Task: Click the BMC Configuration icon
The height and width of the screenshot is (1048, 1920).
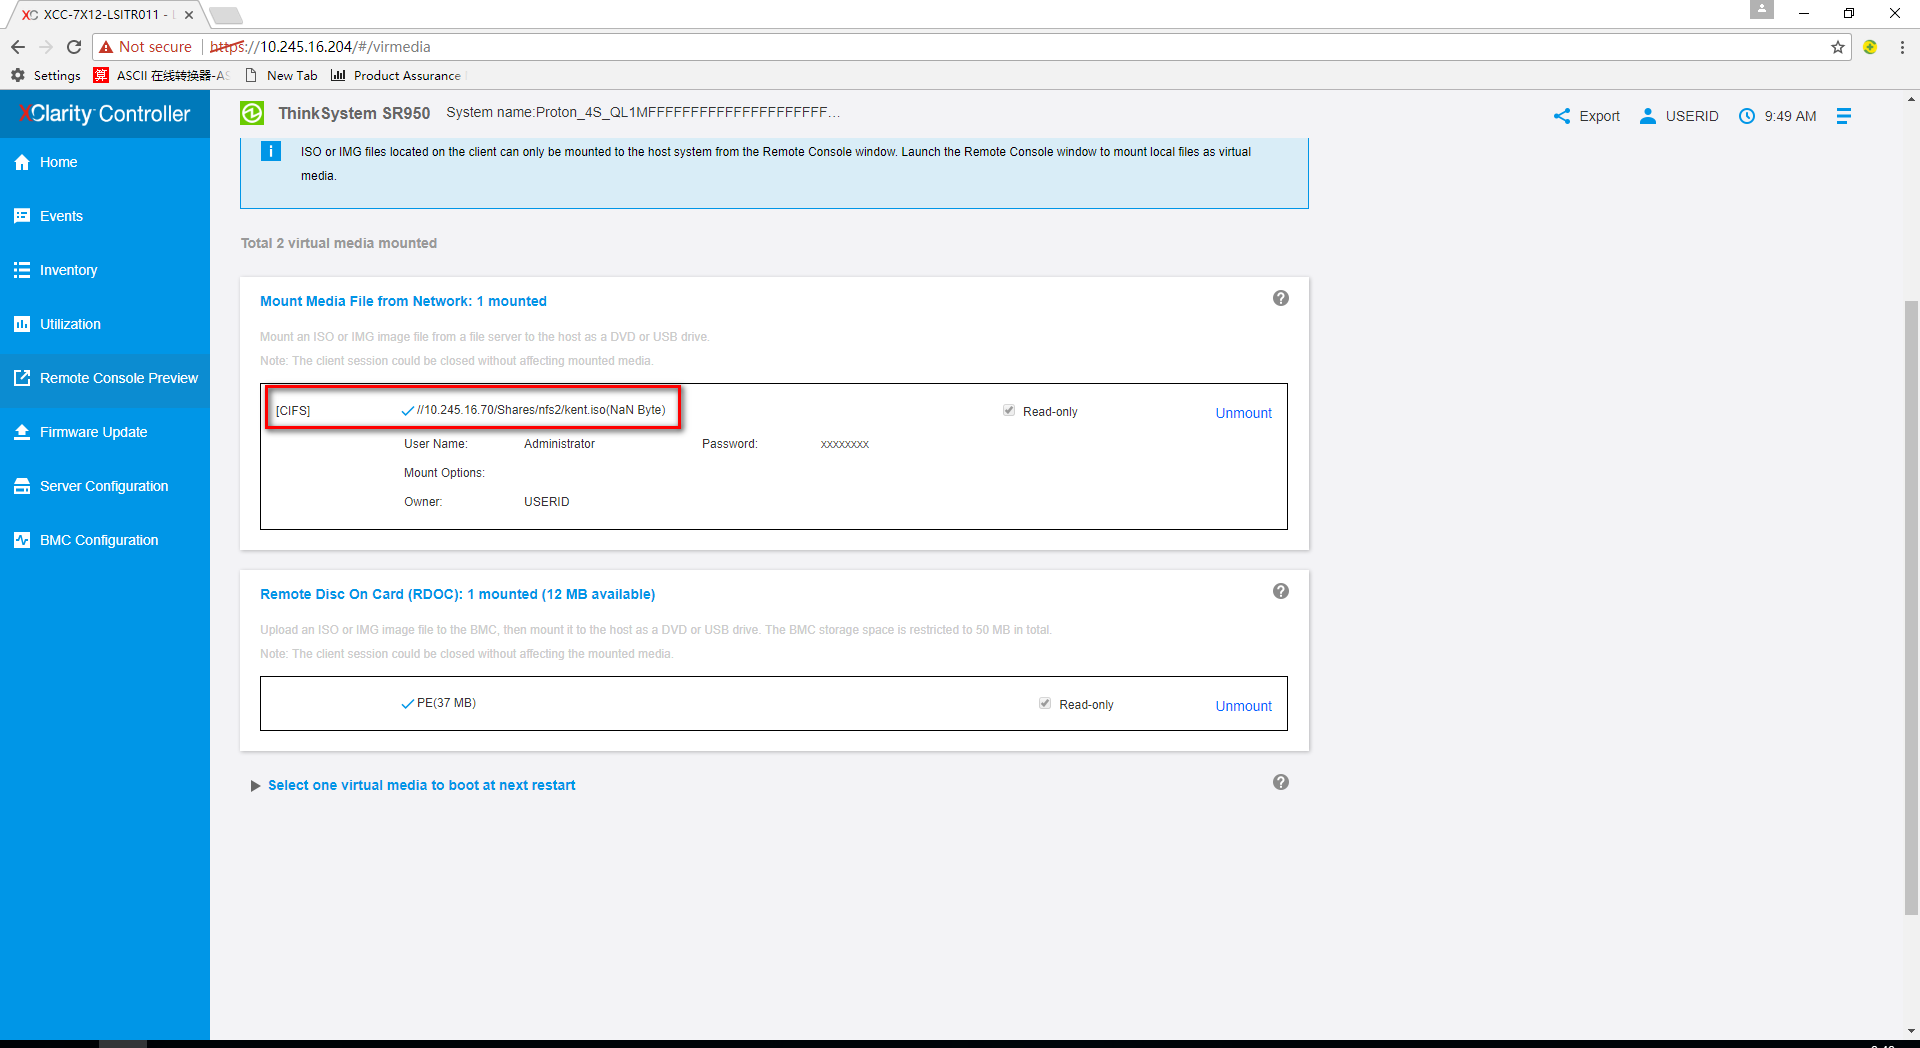Action: [22, 540]
